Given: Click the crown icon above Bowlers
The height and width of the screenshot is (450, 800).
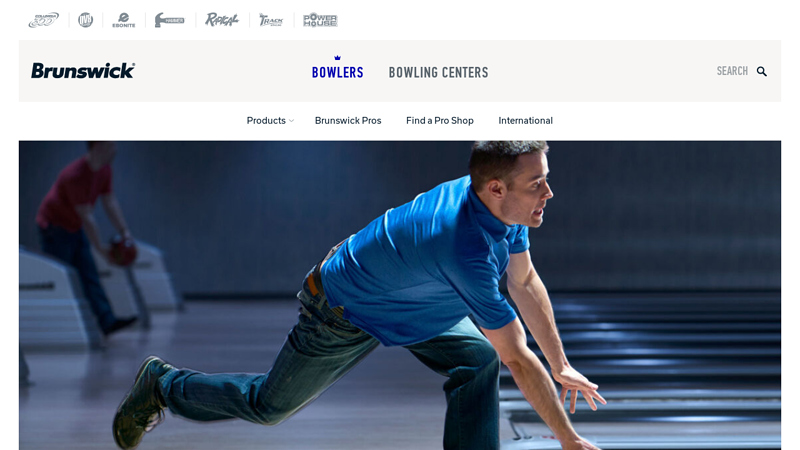Looking at the screenshot, I should pos(337,58).
